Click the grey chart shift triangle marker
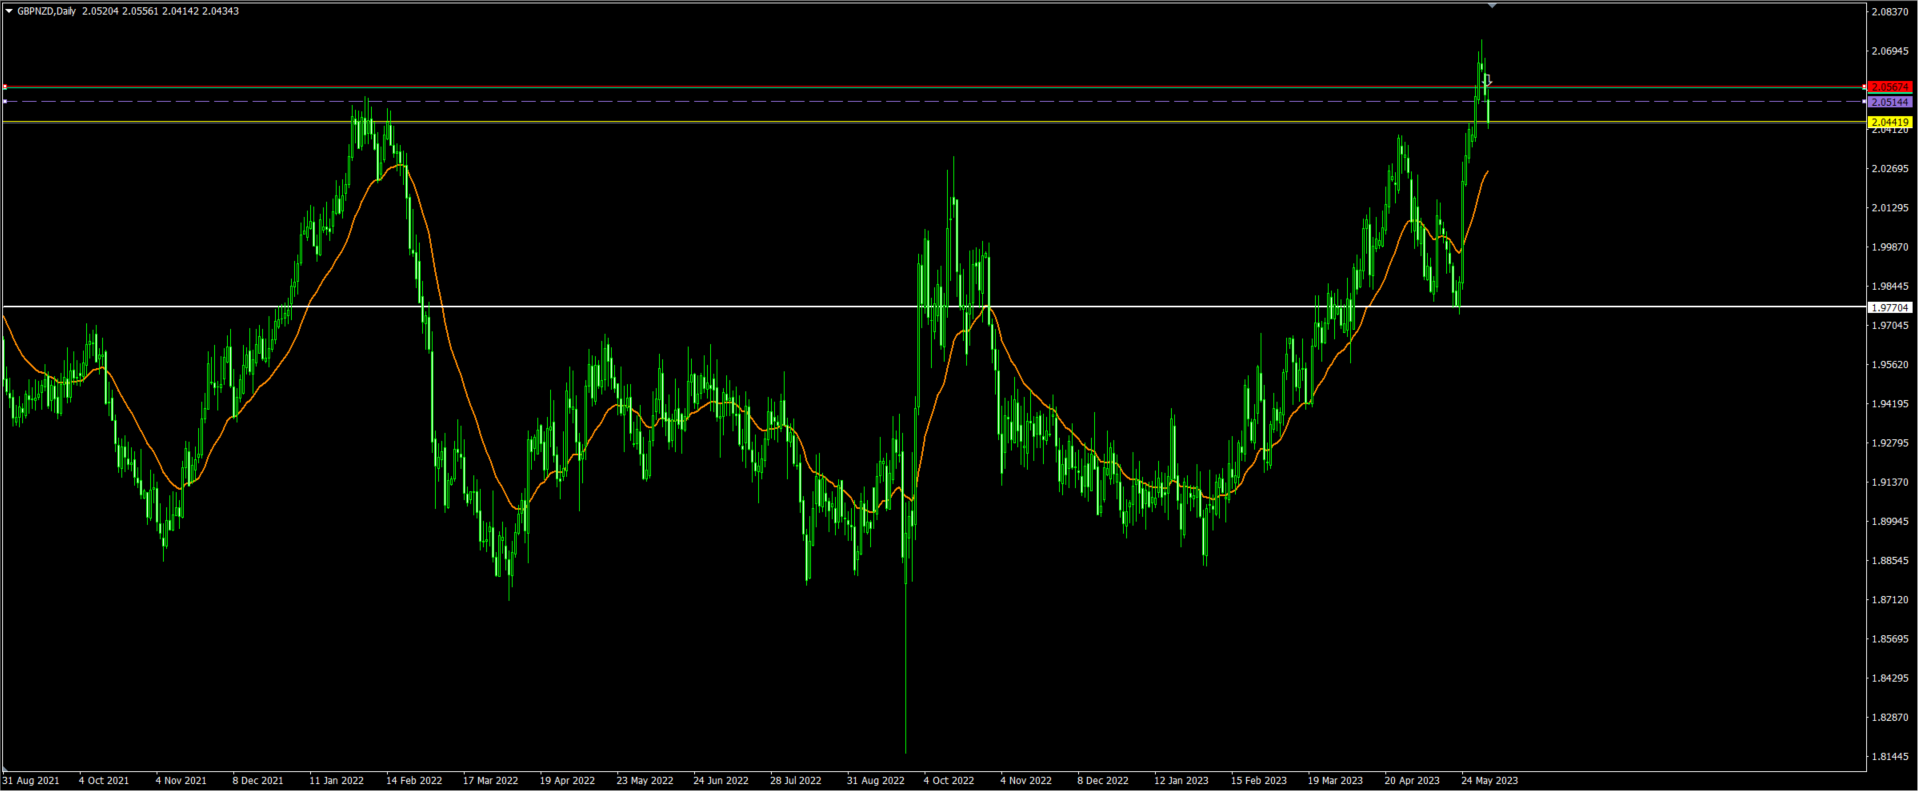This screenshot has height=791, width=1918. 1491,6
